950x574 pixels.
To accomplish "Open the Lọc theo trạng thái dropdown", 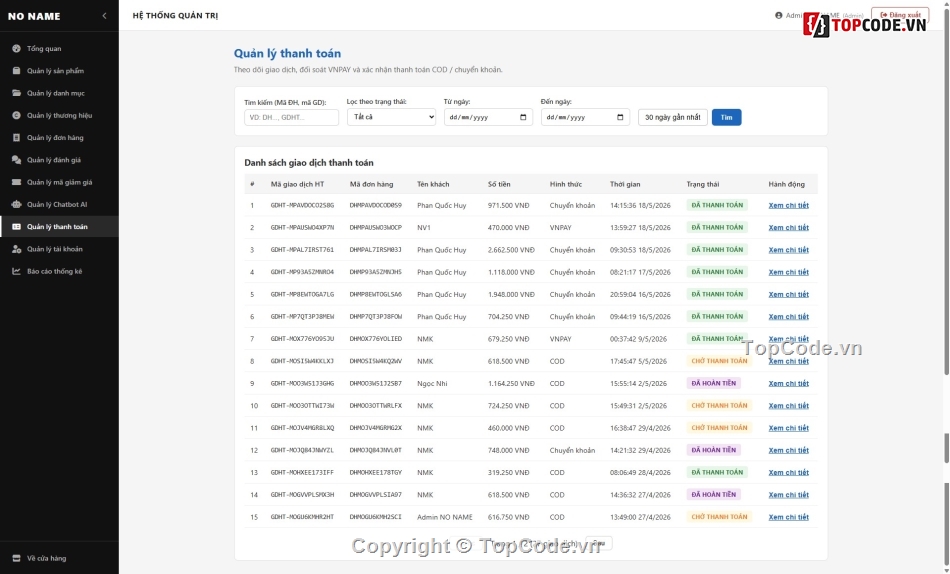I will tap(391, 117).
